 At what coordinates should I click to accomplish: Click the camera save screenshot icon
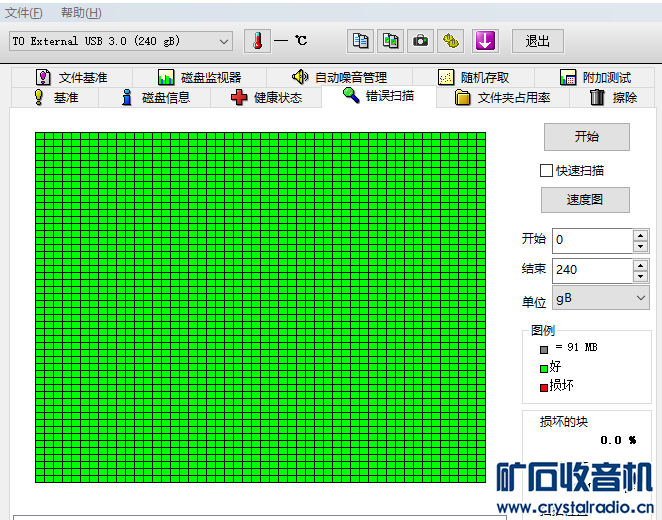coord(420,41)
